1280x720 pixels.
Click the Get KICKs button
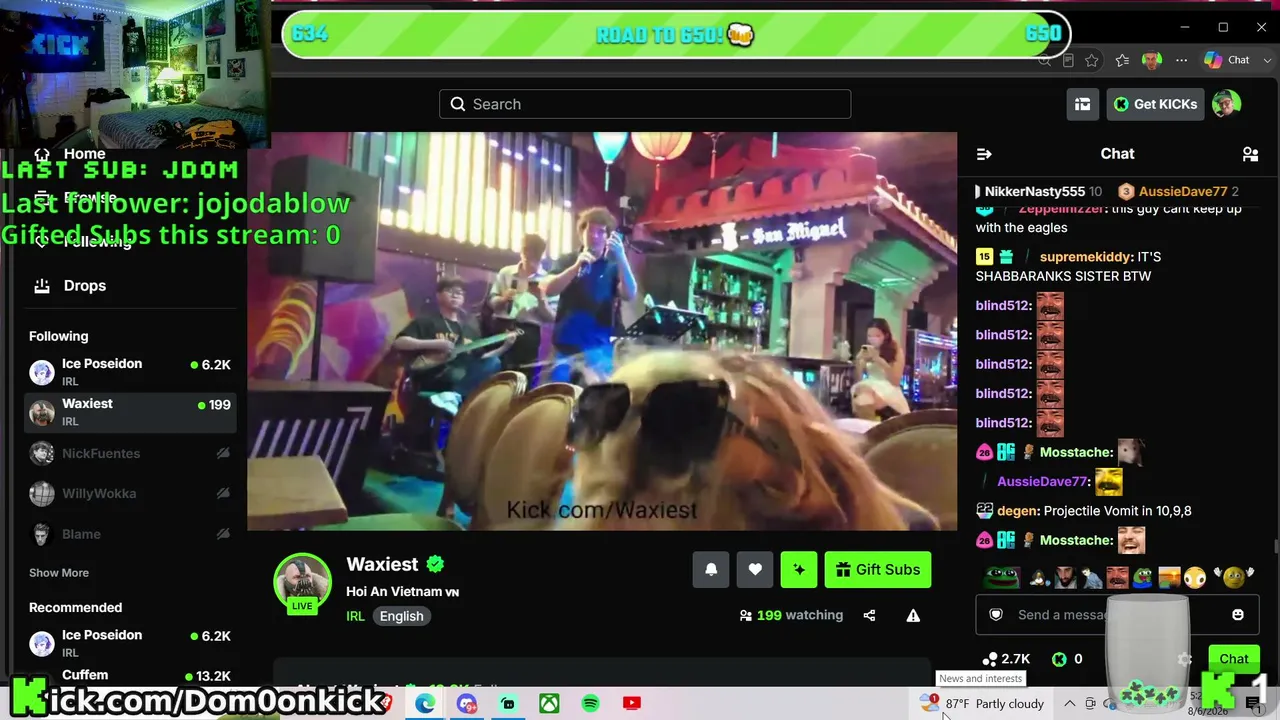point(1155,104)
